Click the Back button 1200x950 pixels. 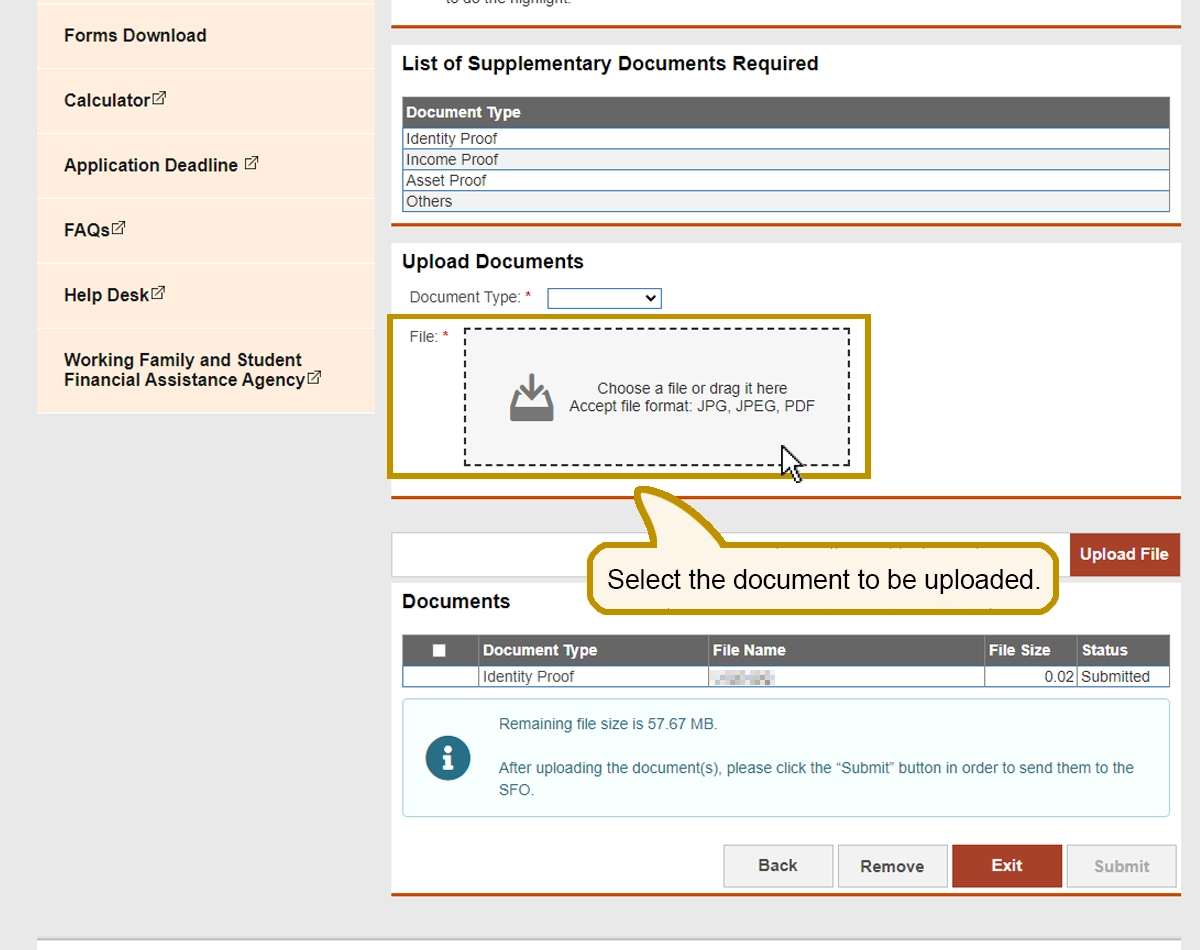[777, 866]
